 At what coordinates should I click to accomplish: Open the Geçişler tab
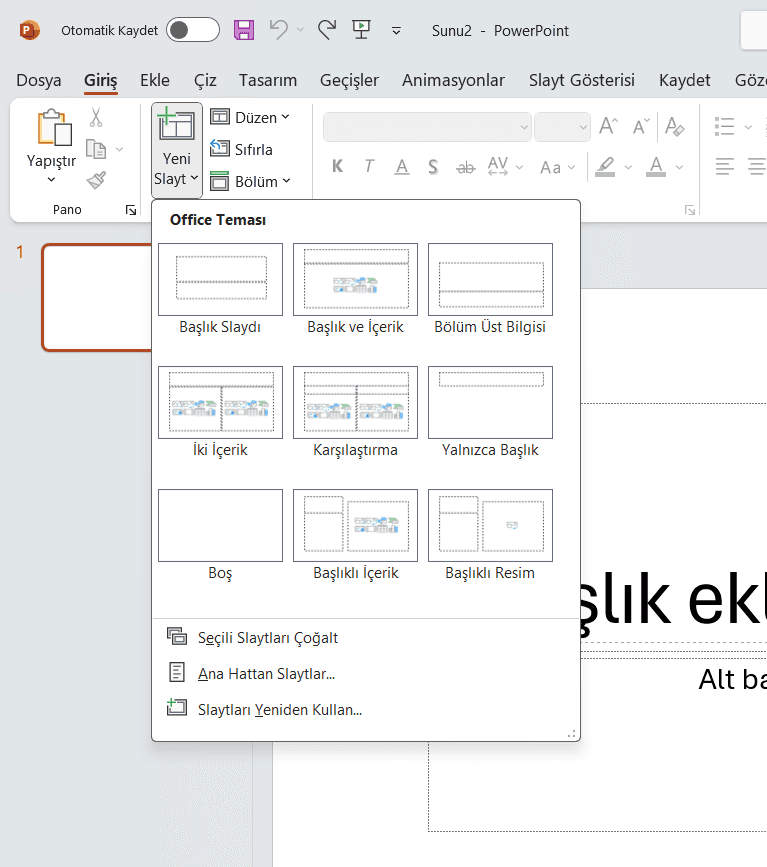click(x=349, y=80)
